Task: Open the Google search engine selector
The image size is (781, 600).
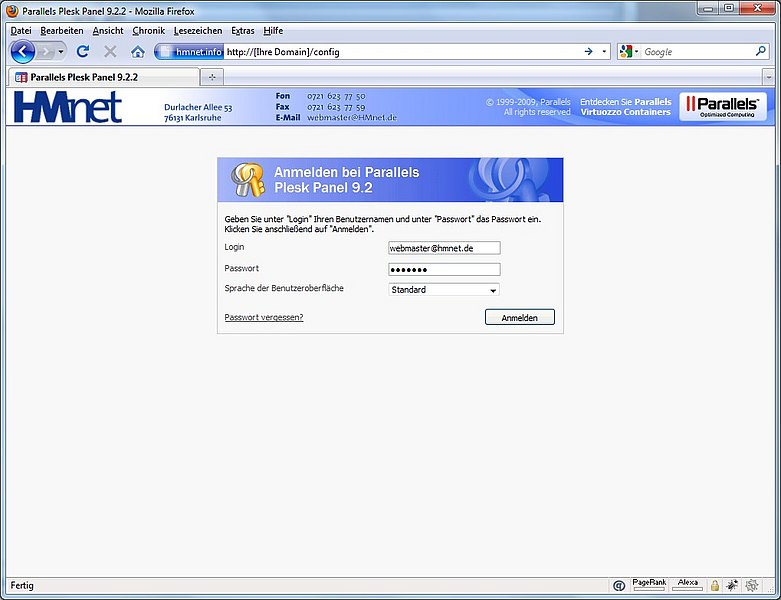Action: [629, 51]
